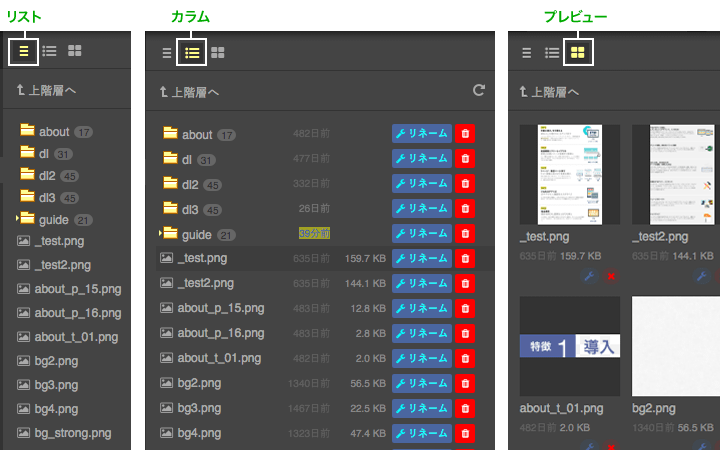Click the trash icon for _test.png row
This screenshot has height=450, width=720.
465,258
